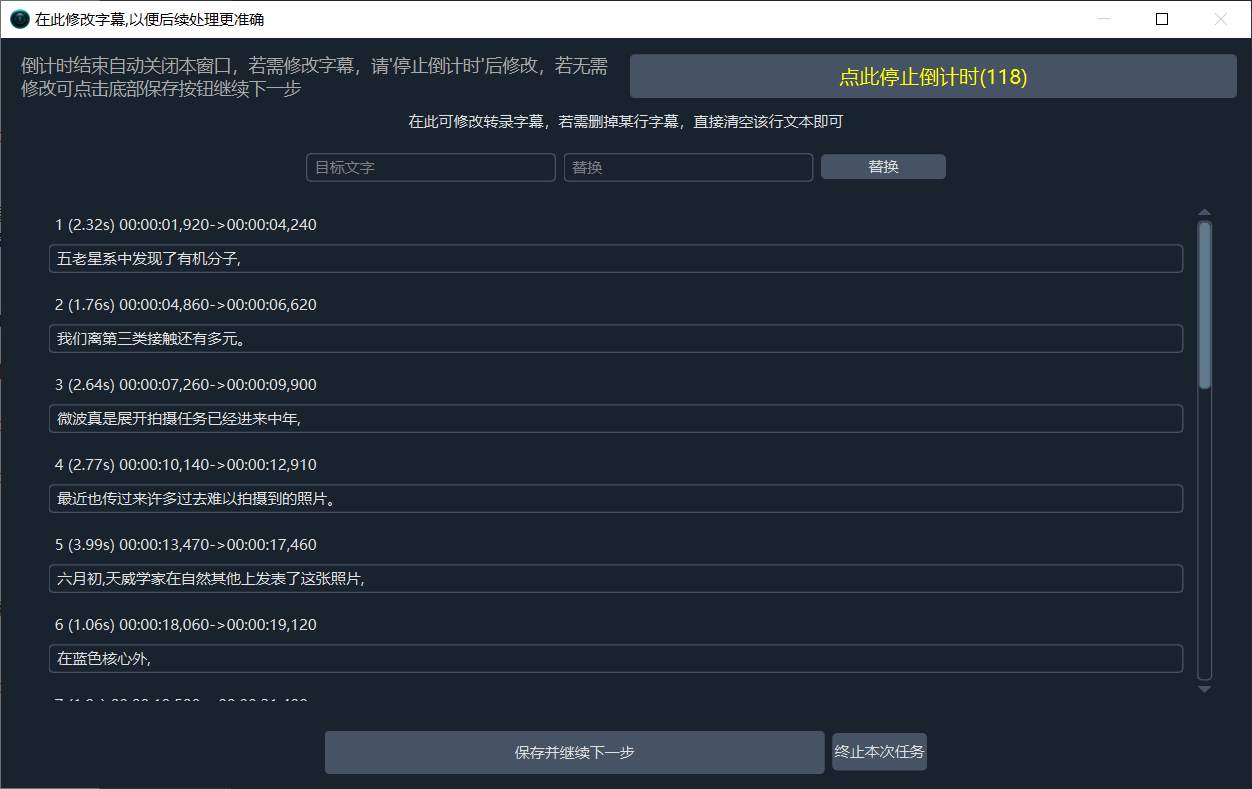Minimize the subtitle editing window
The height and width of the screenshot is (789, 1252).
tap(1104, 19)
